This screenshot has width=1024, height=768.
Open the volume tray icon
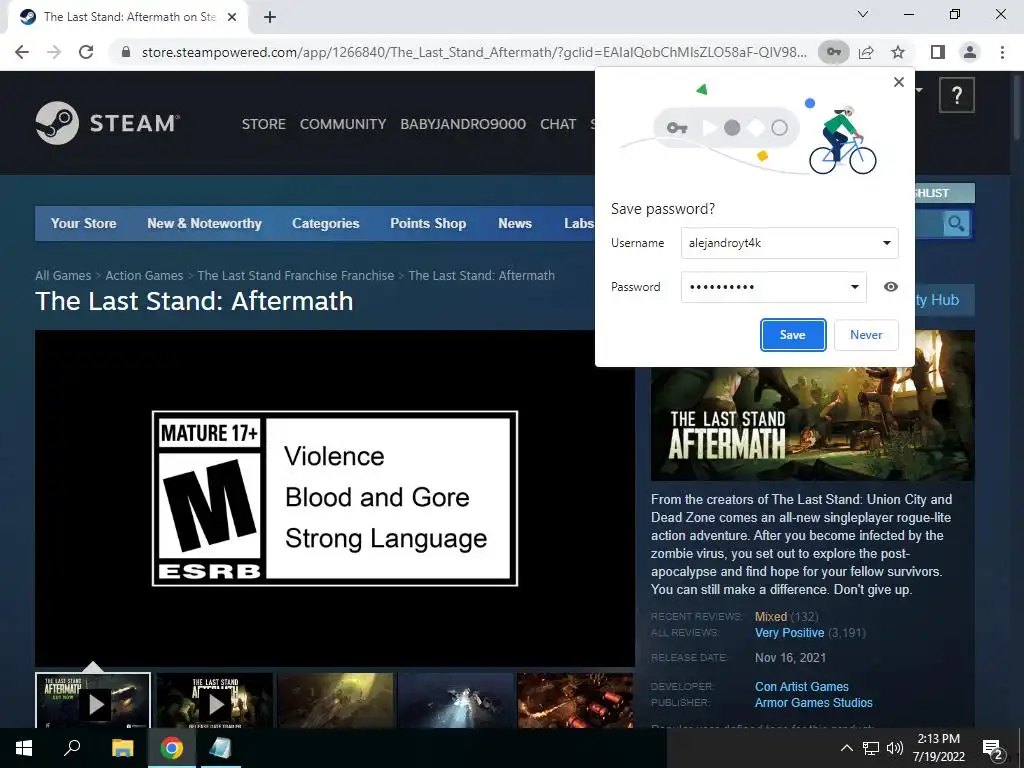(x=895, y=748)
